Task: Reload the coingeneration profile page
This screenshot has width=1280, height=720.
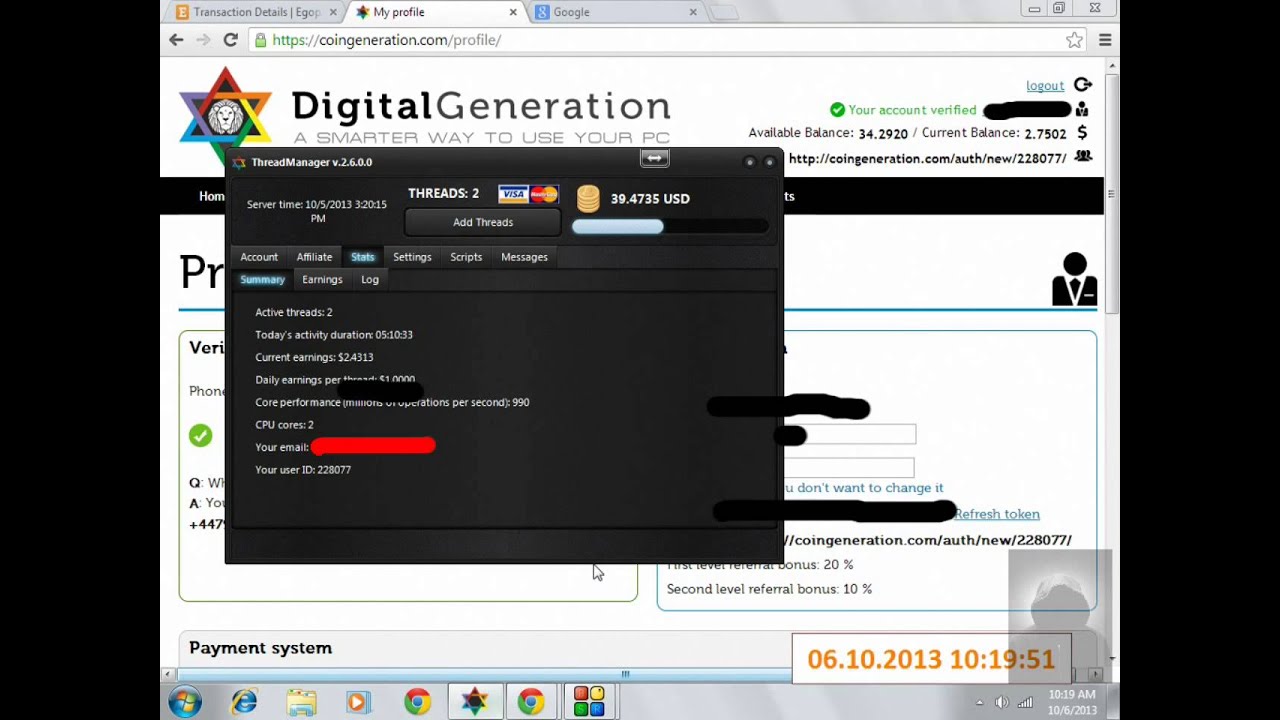Action: pos(230,40)
